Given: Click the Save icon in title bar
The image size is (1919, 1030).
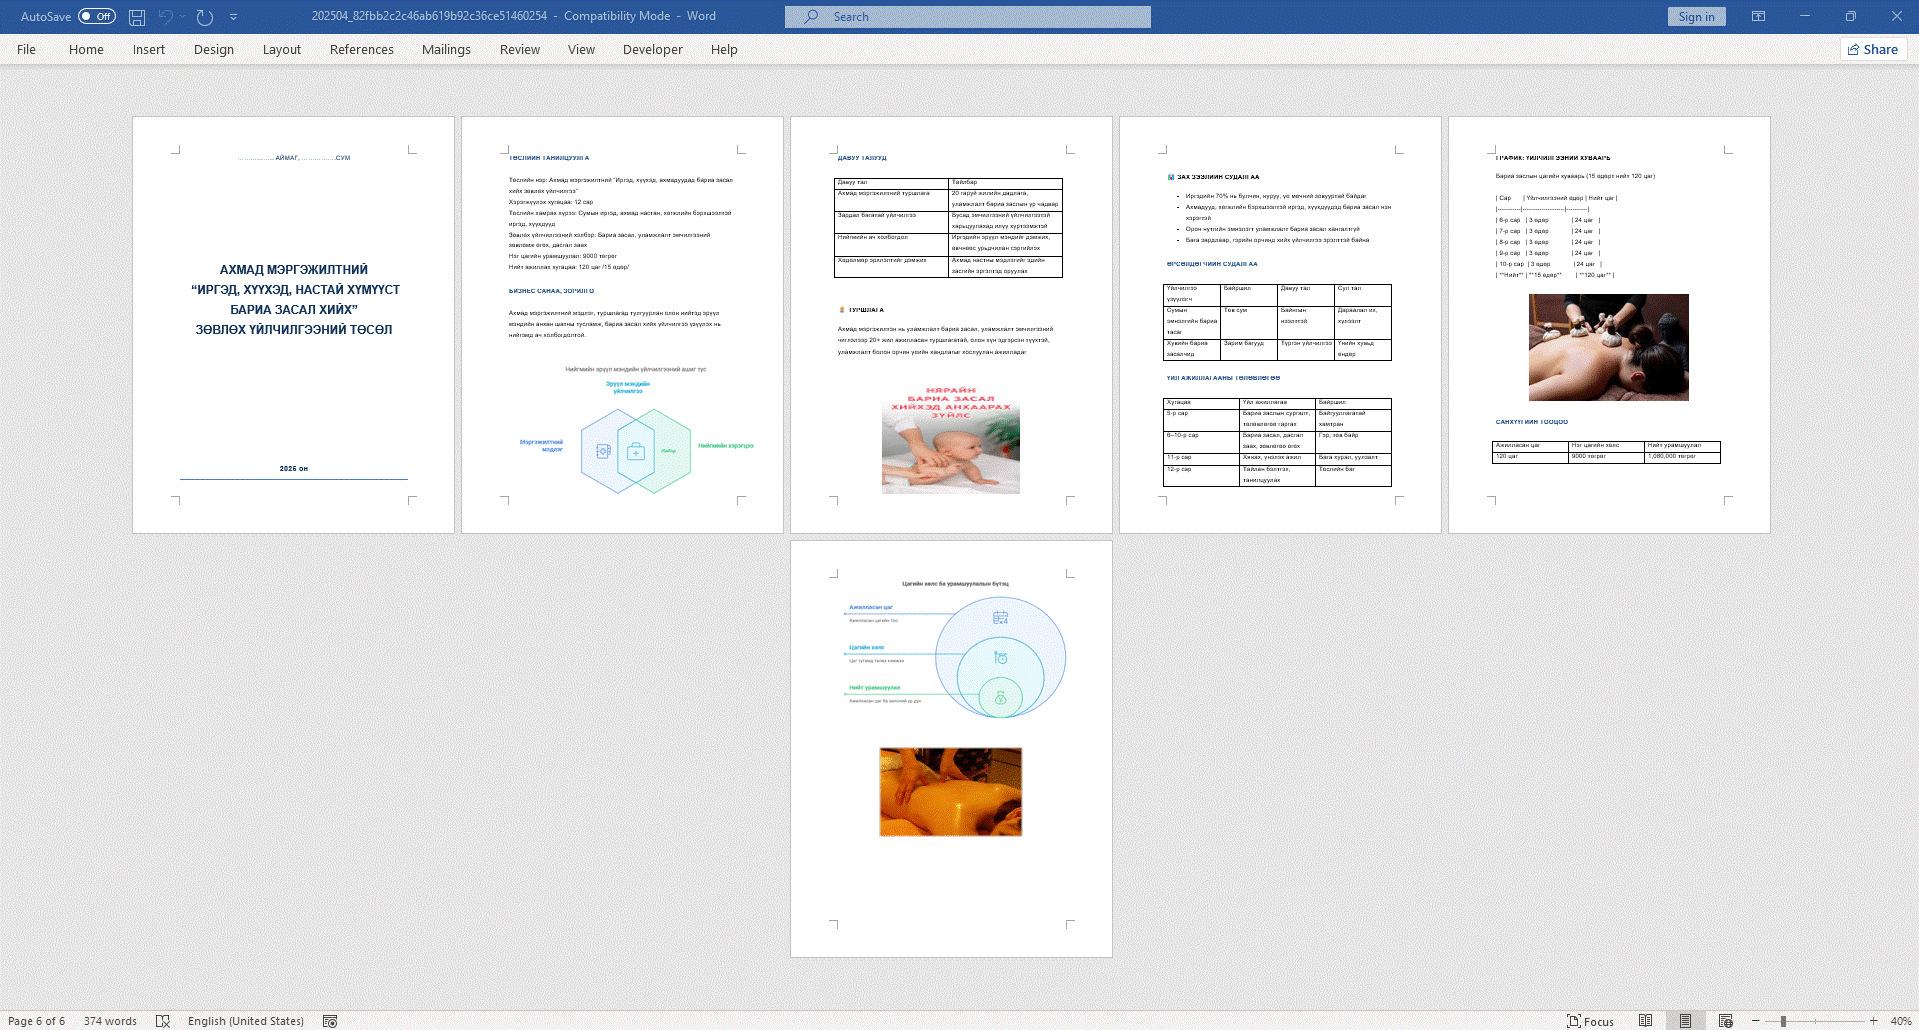Looking at the screenshot, I should pos(137,17).
